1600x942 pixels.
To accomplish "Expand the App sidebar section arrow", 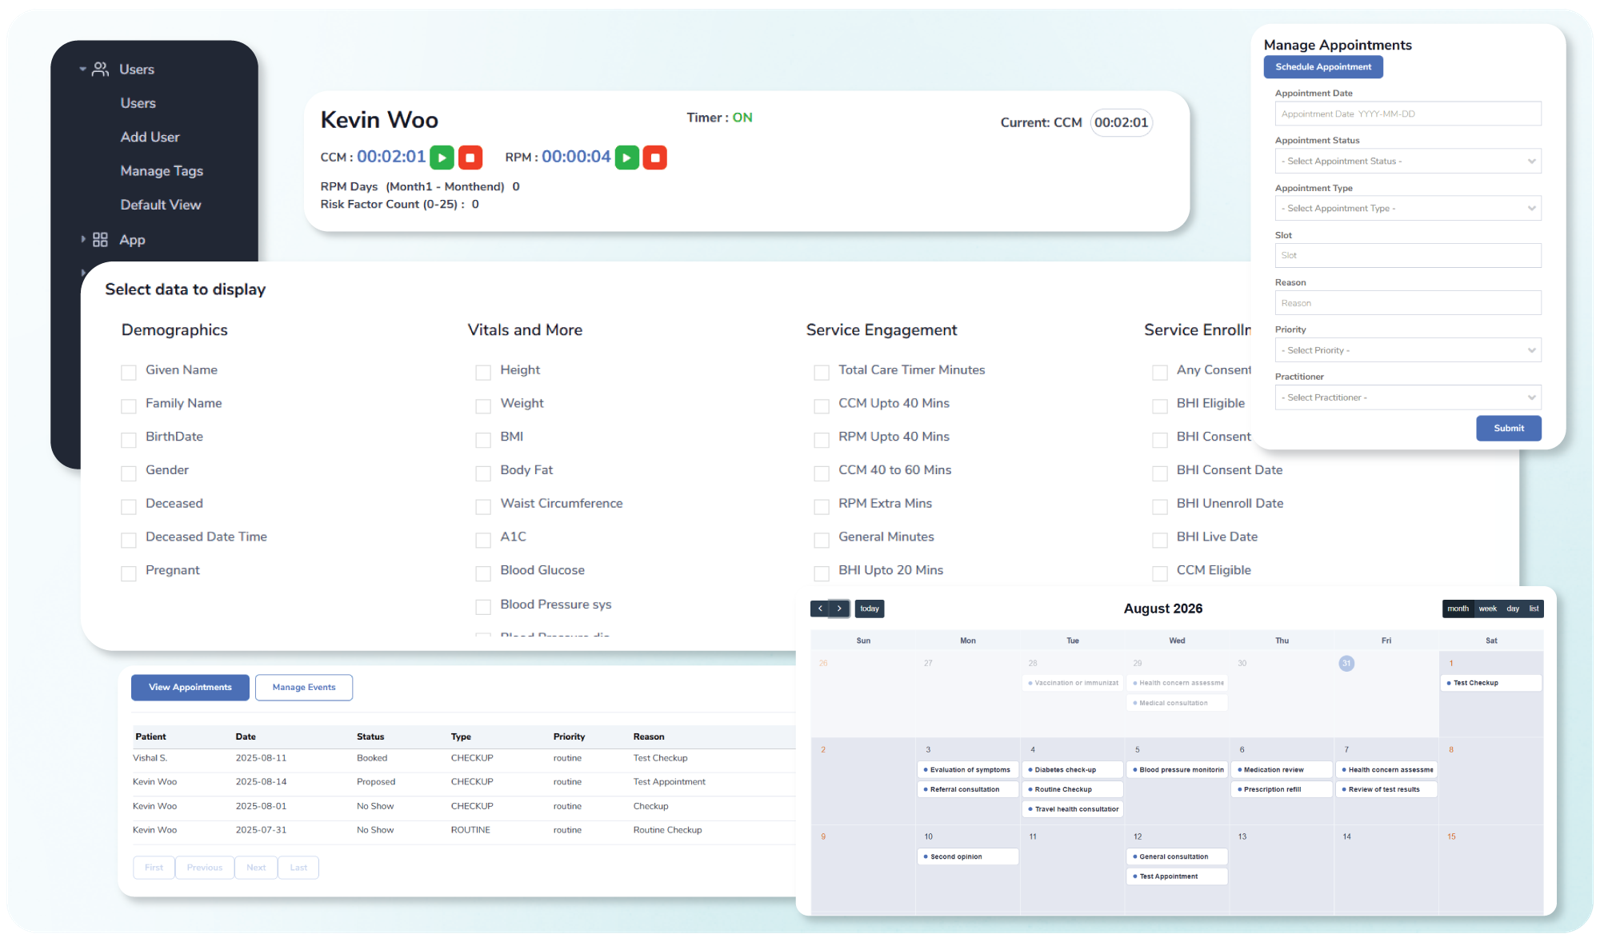I will [x=82, y=240].
